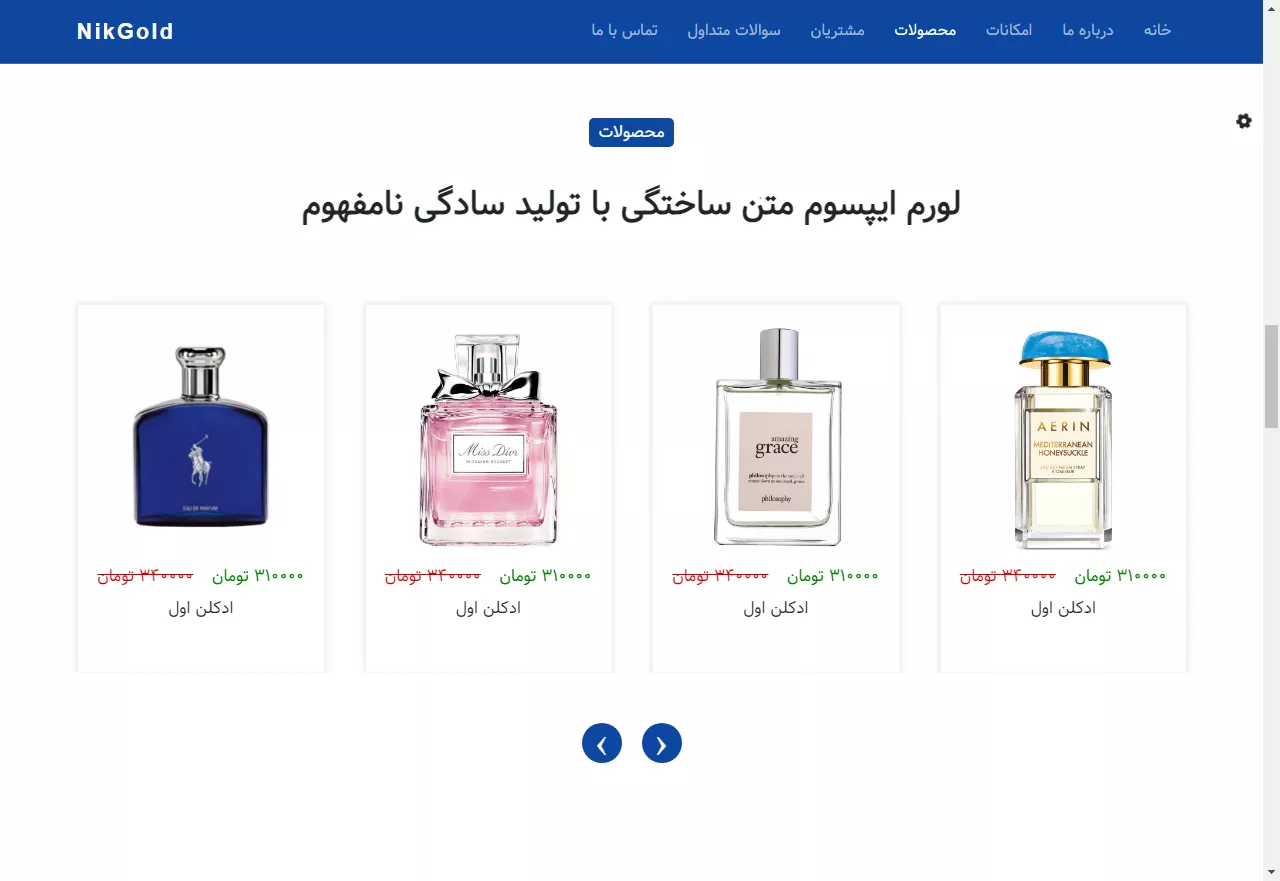Open the درباره ما menu item
The height and width of the screenshot is (881, 1280).
(1088, 30)
